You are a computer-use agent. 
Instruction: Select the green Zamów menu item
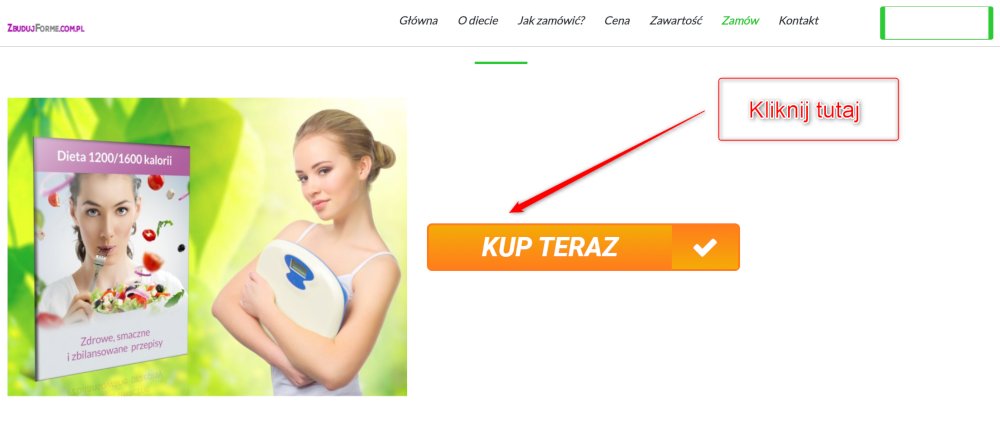[740, 20]
